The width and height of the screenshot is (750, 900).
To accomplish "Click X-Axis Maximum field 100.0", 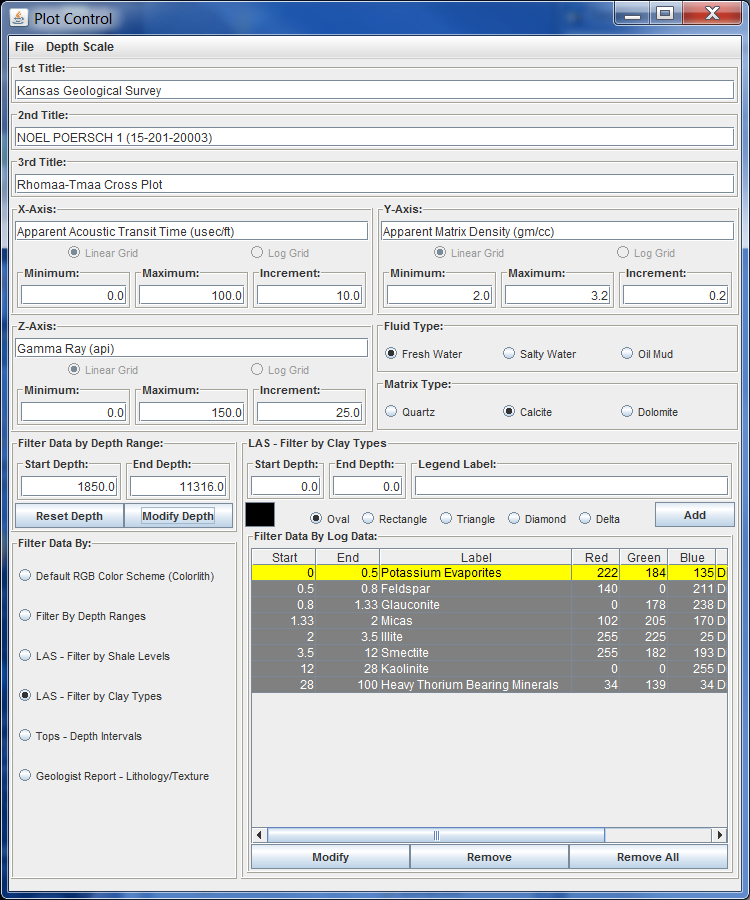I will click(191, 295).
